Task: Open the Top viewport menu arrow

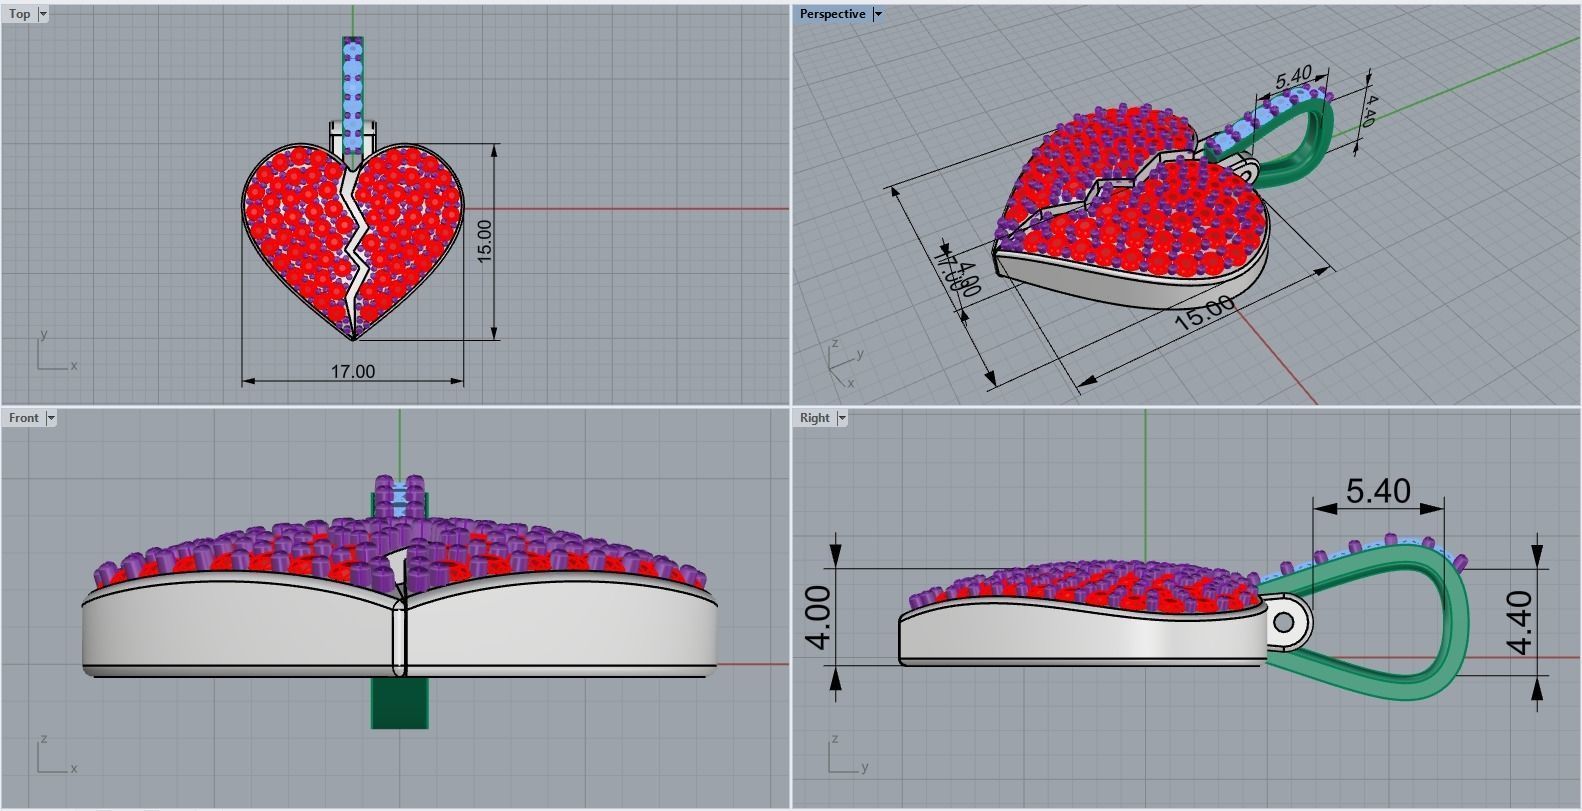Action: (x=43, y=14)
